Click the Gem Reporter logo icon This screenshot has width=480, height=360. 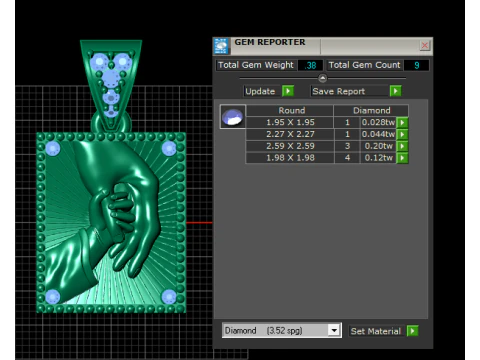coord(221,46)
